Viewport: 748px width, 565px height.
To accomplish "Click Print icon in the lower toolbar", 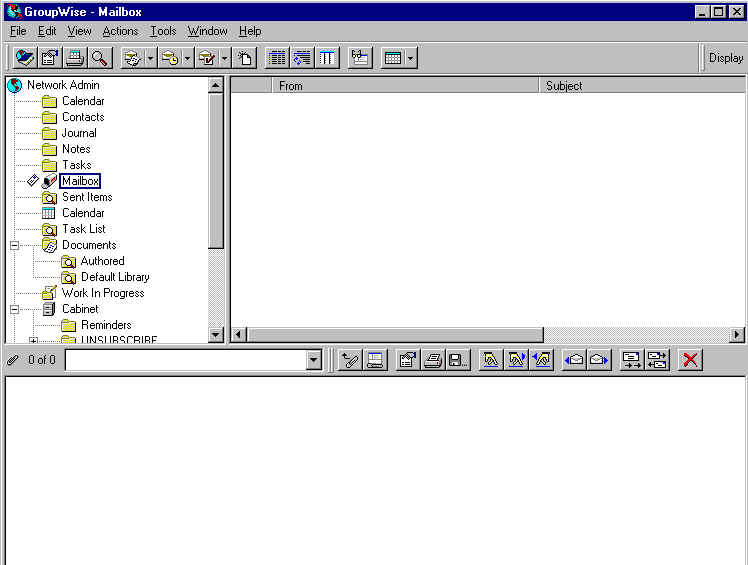I will 433,360.
